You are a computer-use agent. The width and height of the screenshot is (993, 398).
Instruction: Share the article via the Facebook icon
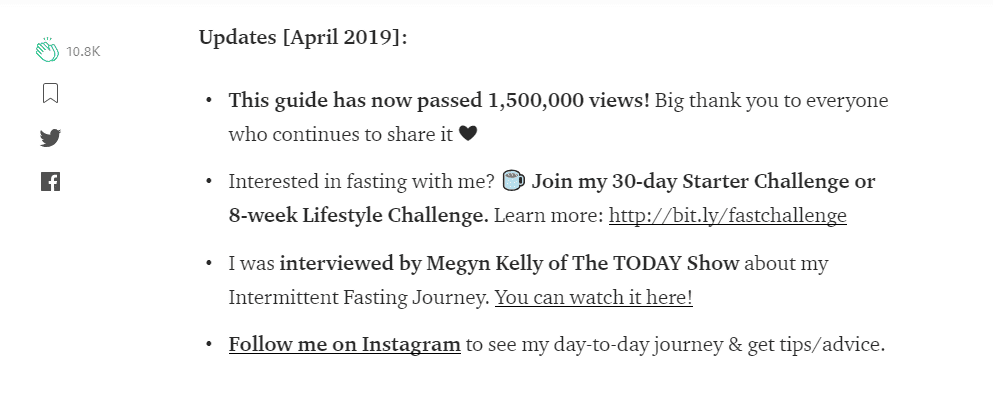pos(50,182)
